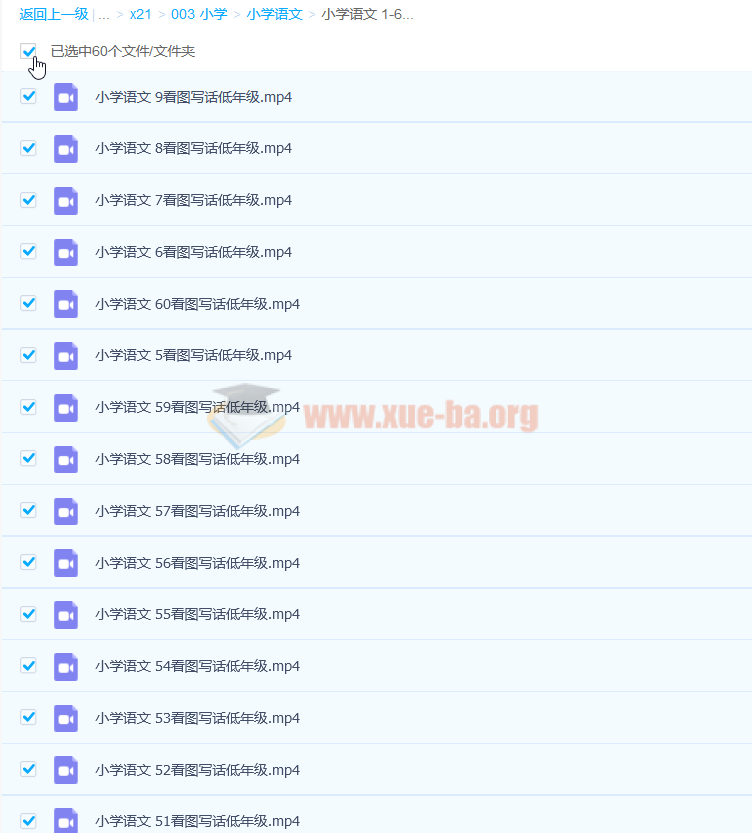Deselect checkbox for 小学语文 59看图写话低年级.mp4
This screenshot has width=752, height=833.
pyautogui.click(x=29, y=407)
